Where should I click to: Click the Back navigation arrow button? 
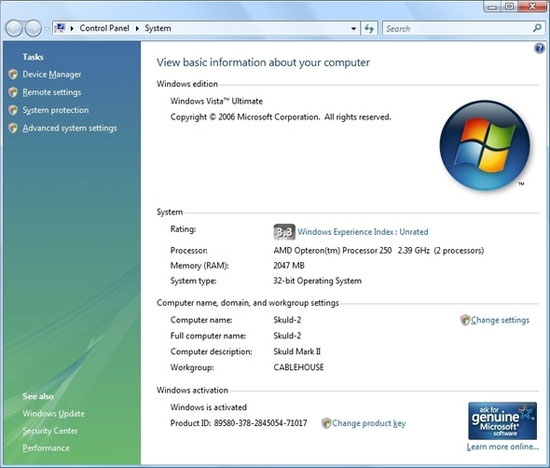(x=14, y=28)
